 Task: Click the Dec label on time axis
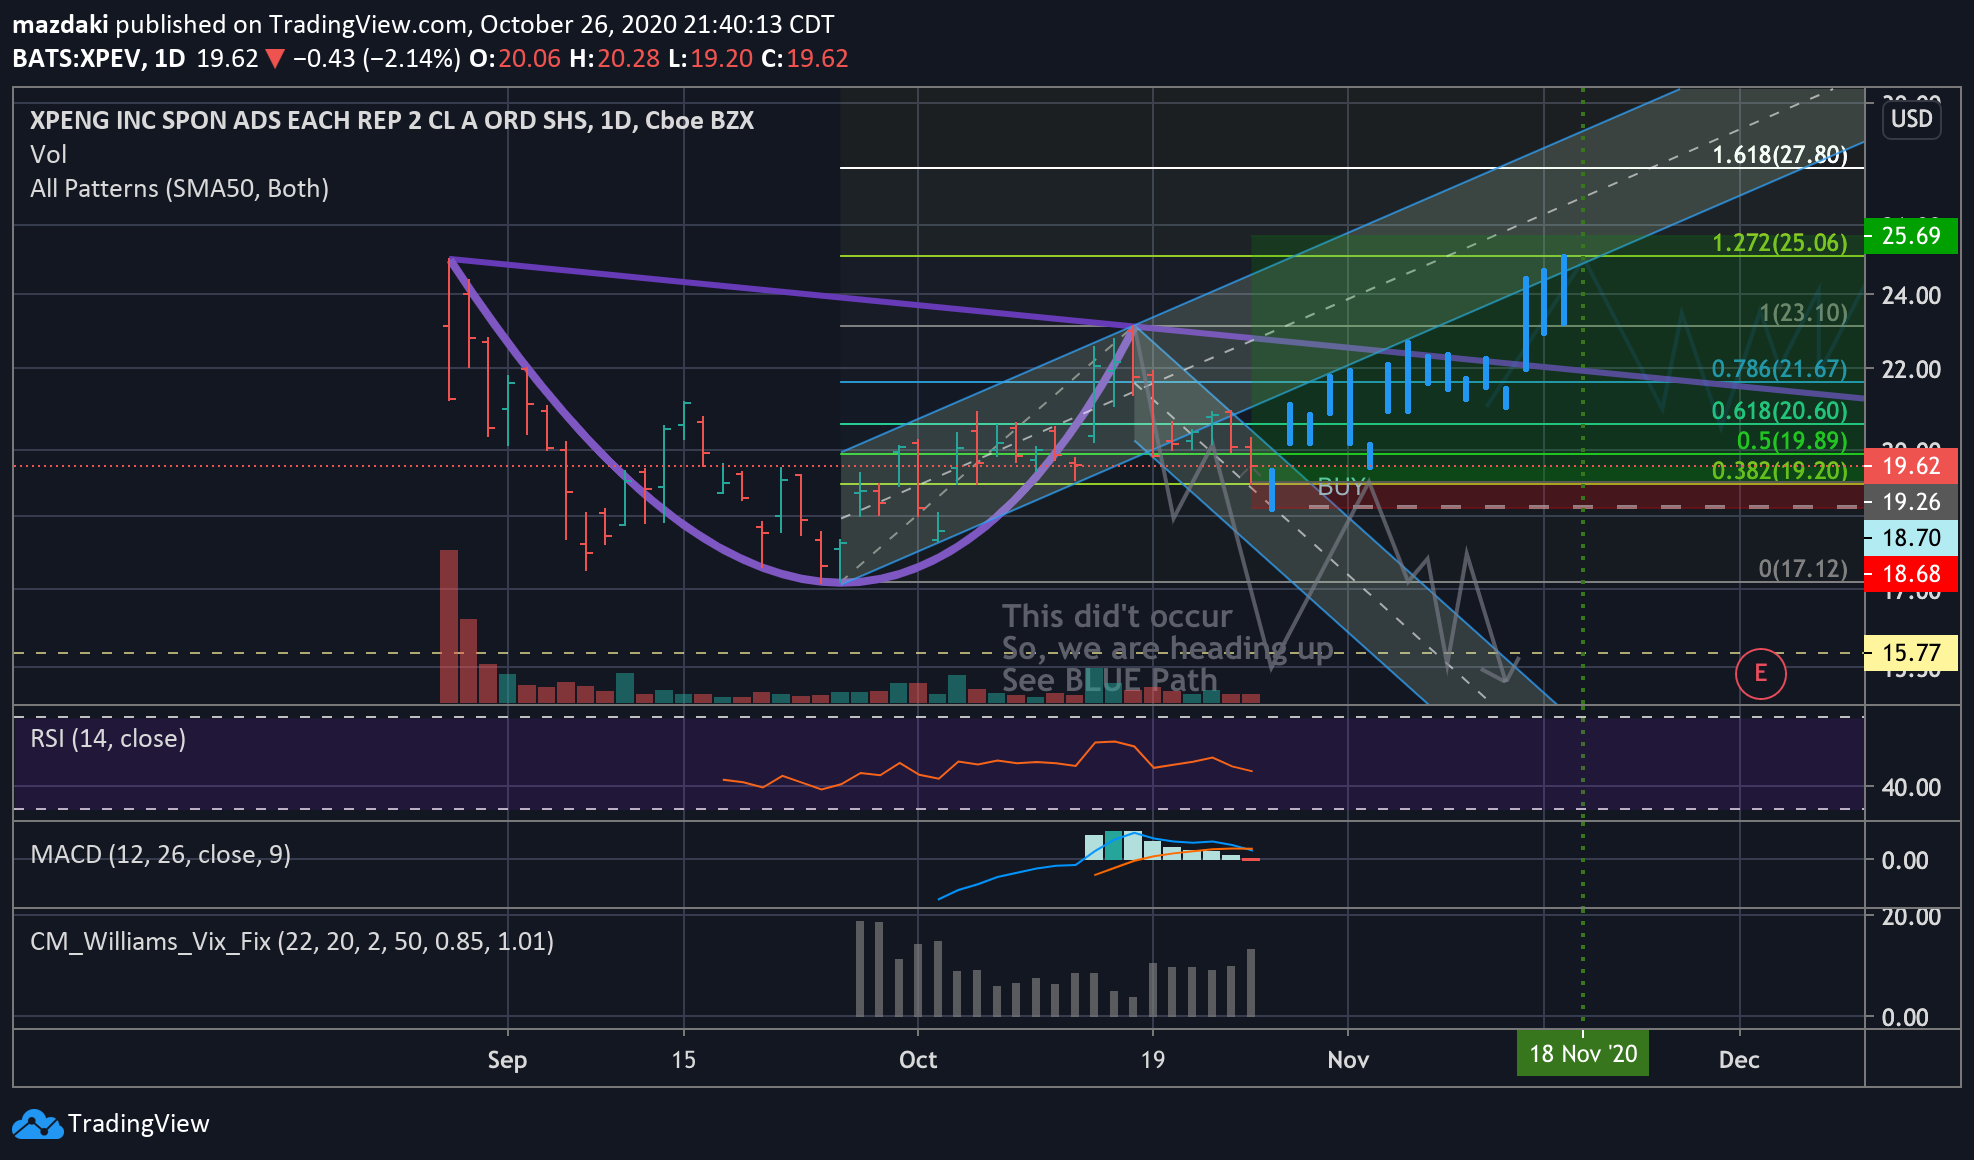tap(1739, 1060)
